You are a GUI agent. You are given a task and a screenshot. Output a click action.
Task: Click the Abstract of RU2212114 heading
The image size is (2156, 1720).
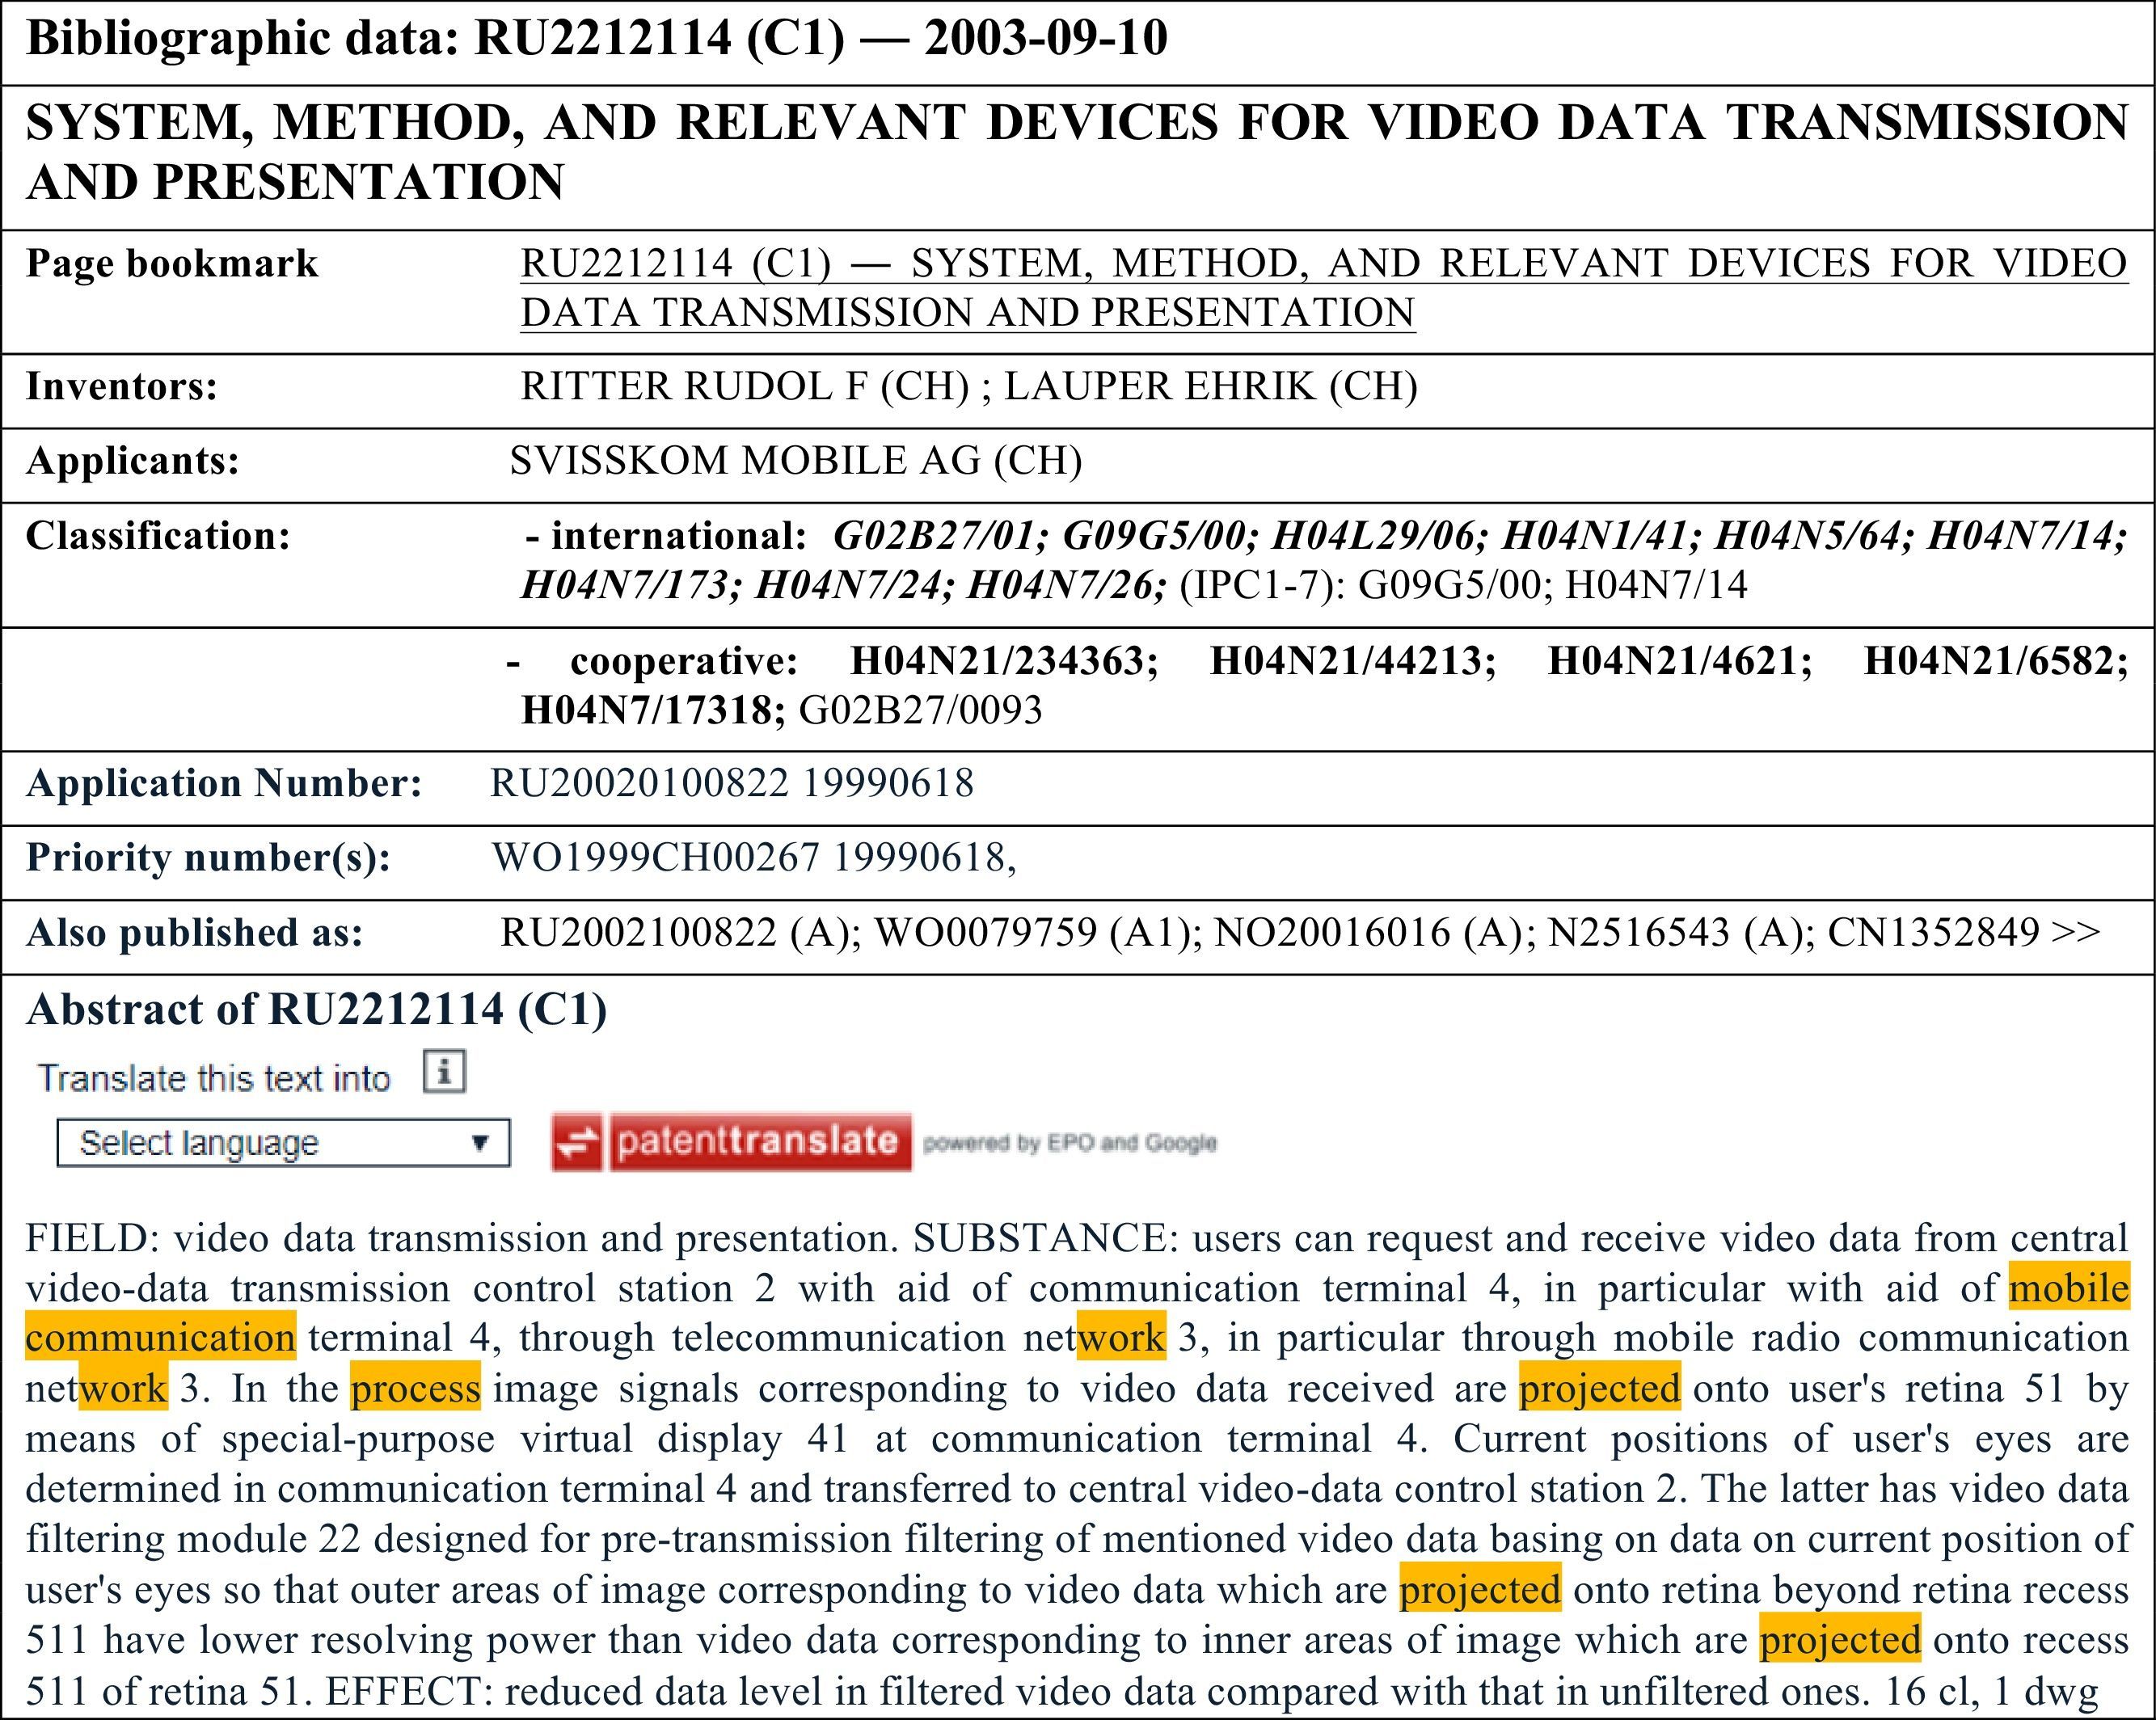coord(317,1010)
